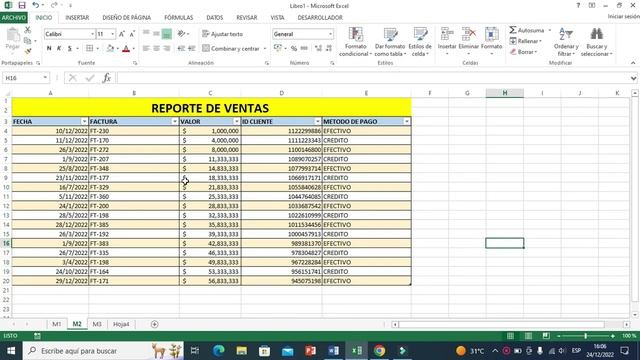Click the percent style icon

[294, 49]
